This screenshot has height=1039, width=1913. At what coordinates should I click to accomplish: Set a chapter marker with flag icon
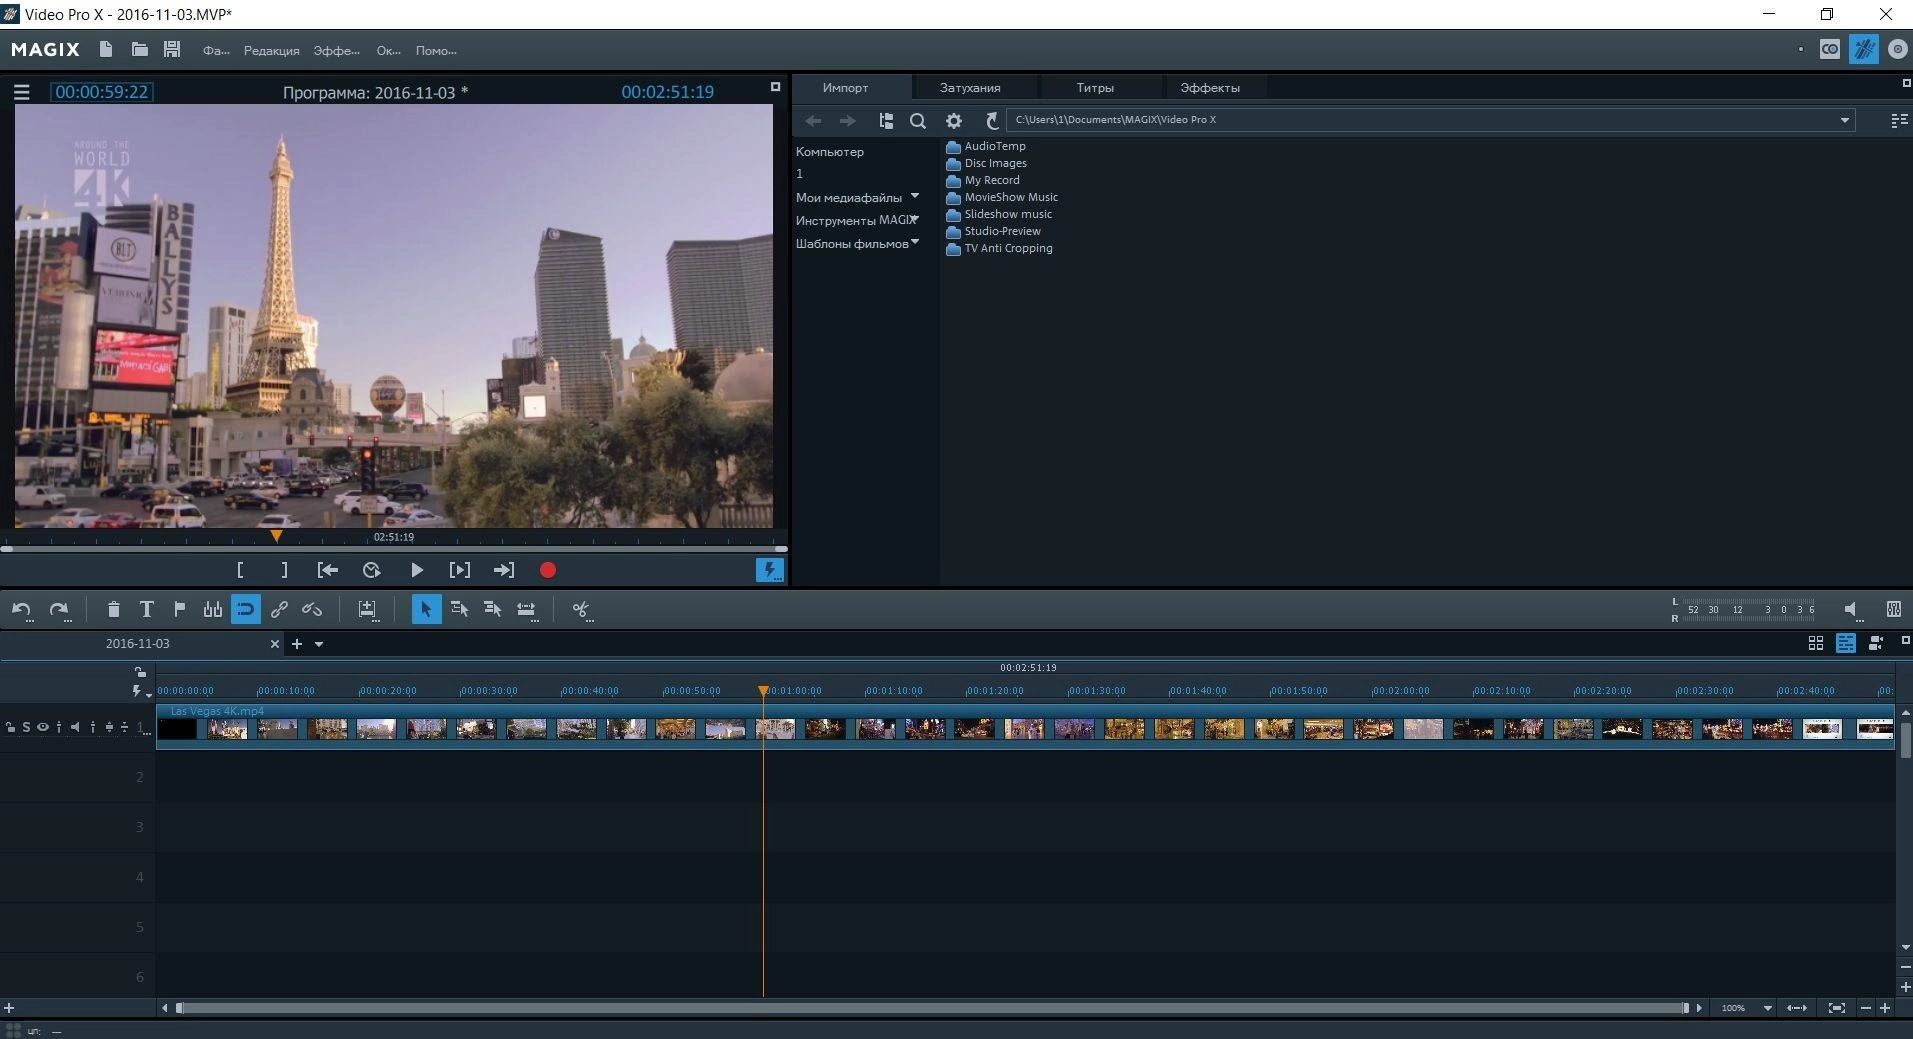coord(180,609)
